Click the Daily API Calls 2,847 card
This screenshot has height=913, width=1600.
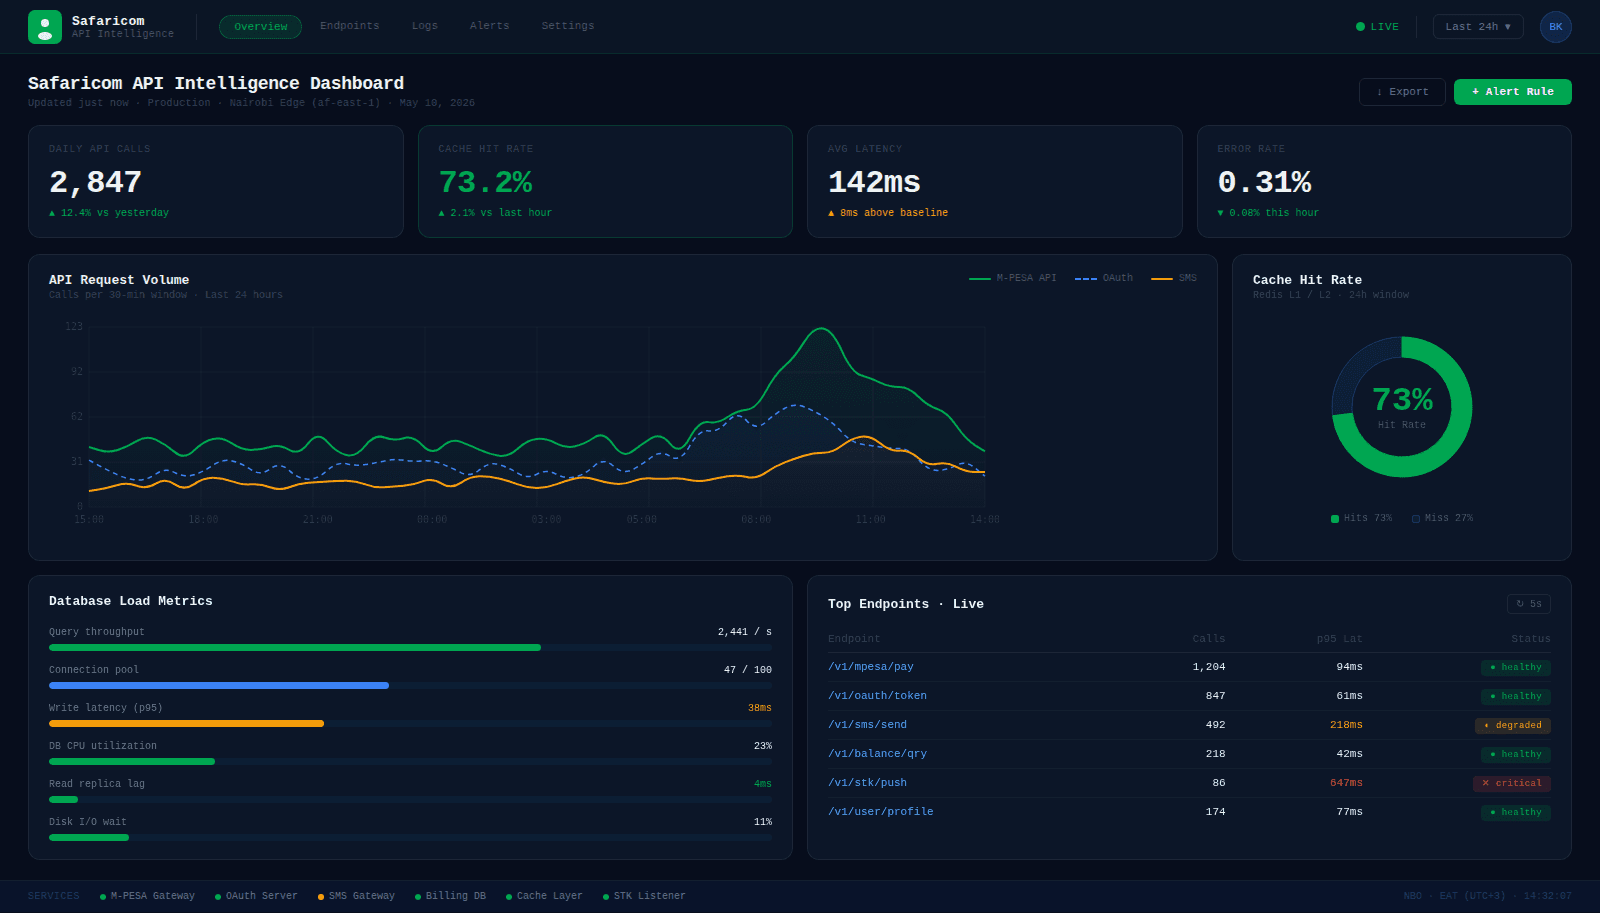pos(216,181)
